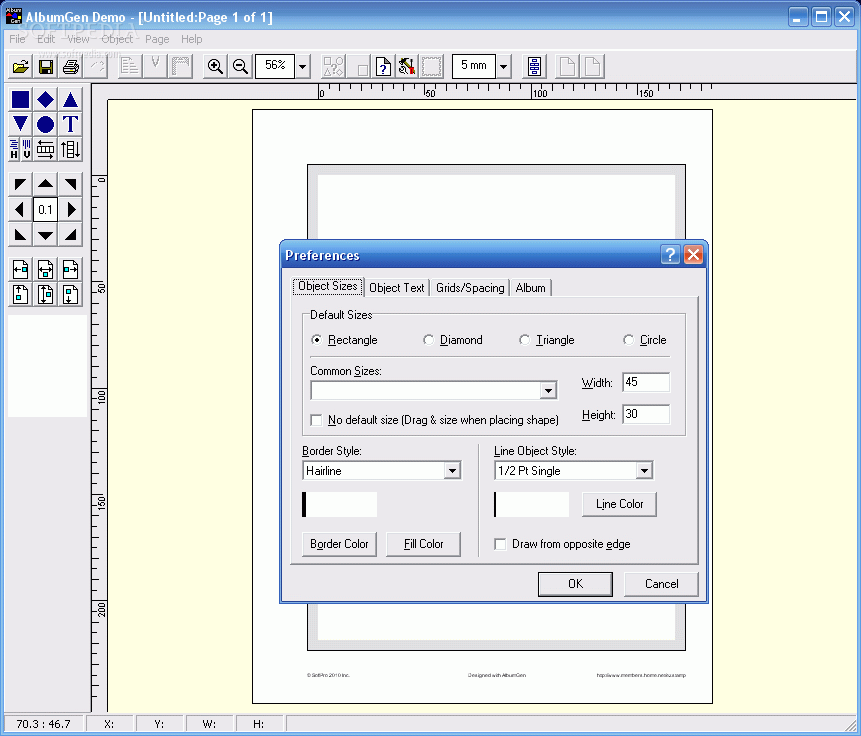Click the blue stacked-boxes layout toolbar icon
Image resolution: width=861 pixels, height=736 pixels.
click(534, 67)
